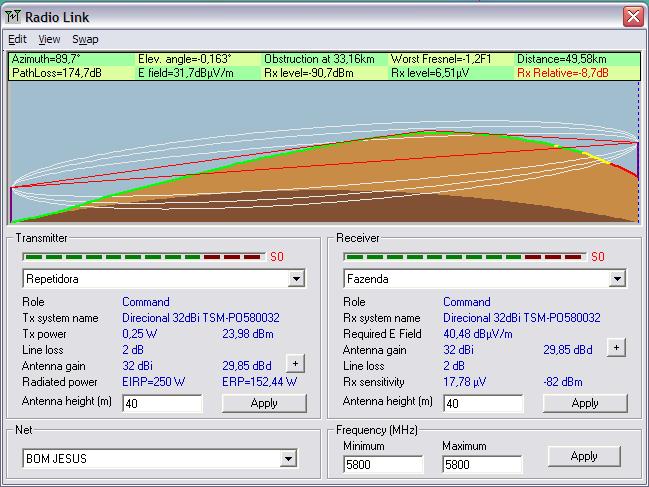649x487 pixels.
Task: Click the plus button beside Transmitter antenna gain
Action: pos(295,364)
